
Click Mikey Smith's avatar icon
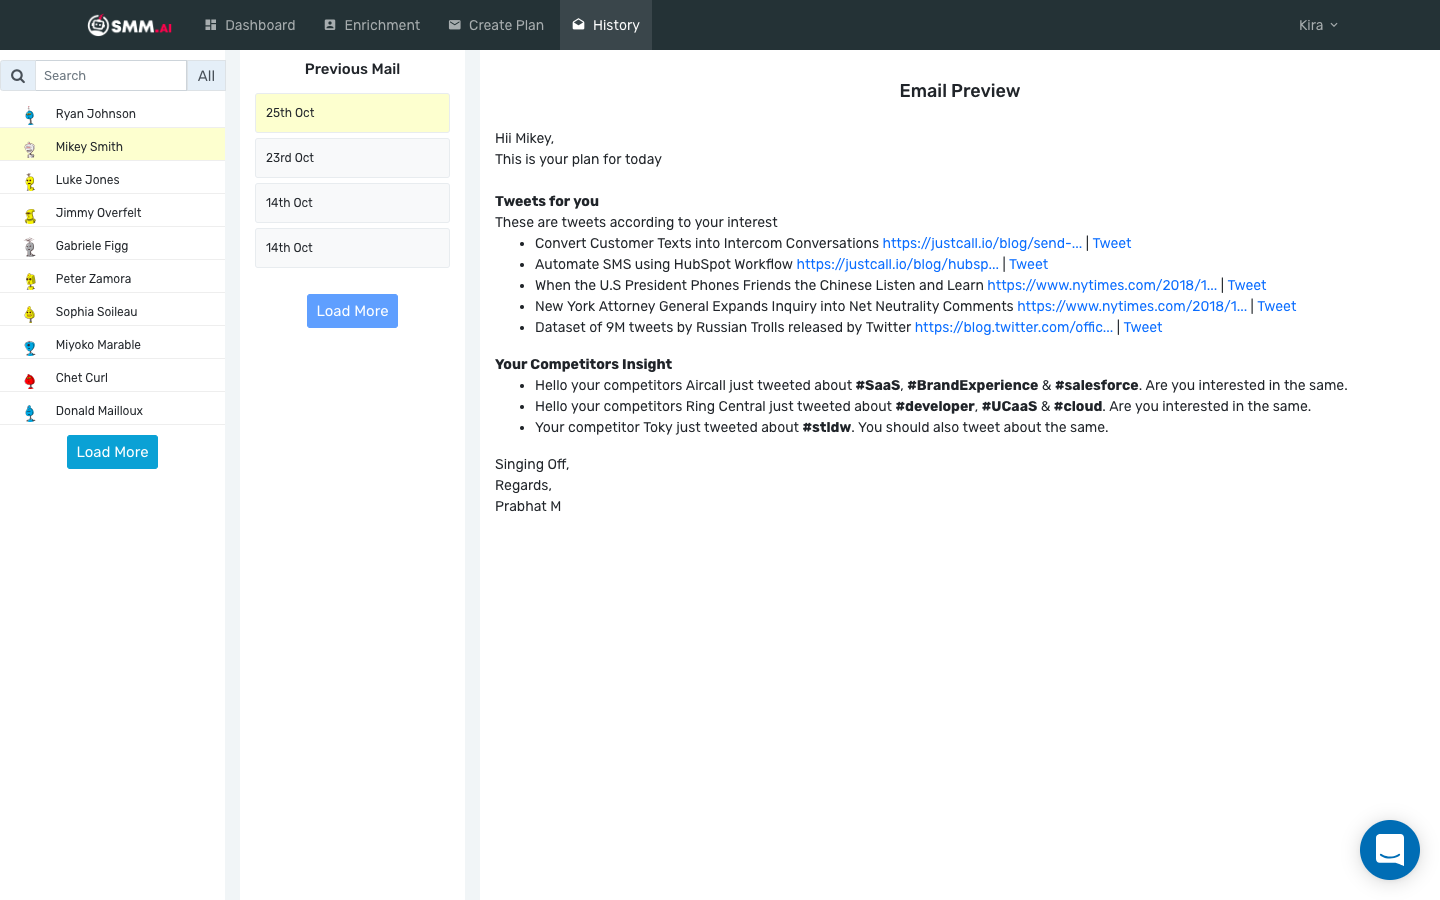click(x=30, y=148)
